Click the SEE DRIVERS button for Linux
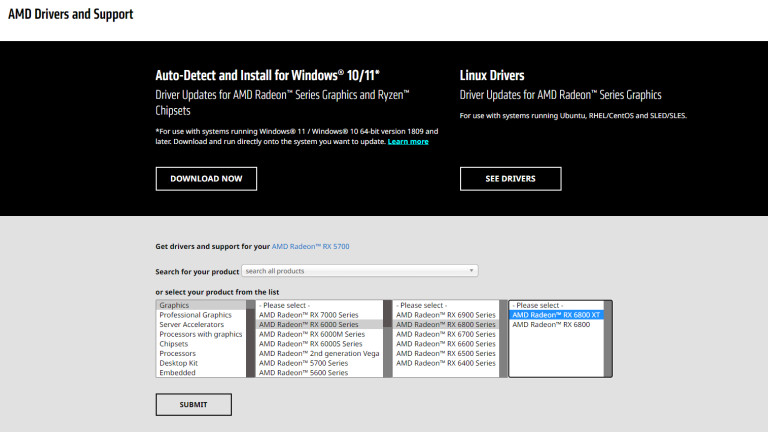 tap(510, 179)
